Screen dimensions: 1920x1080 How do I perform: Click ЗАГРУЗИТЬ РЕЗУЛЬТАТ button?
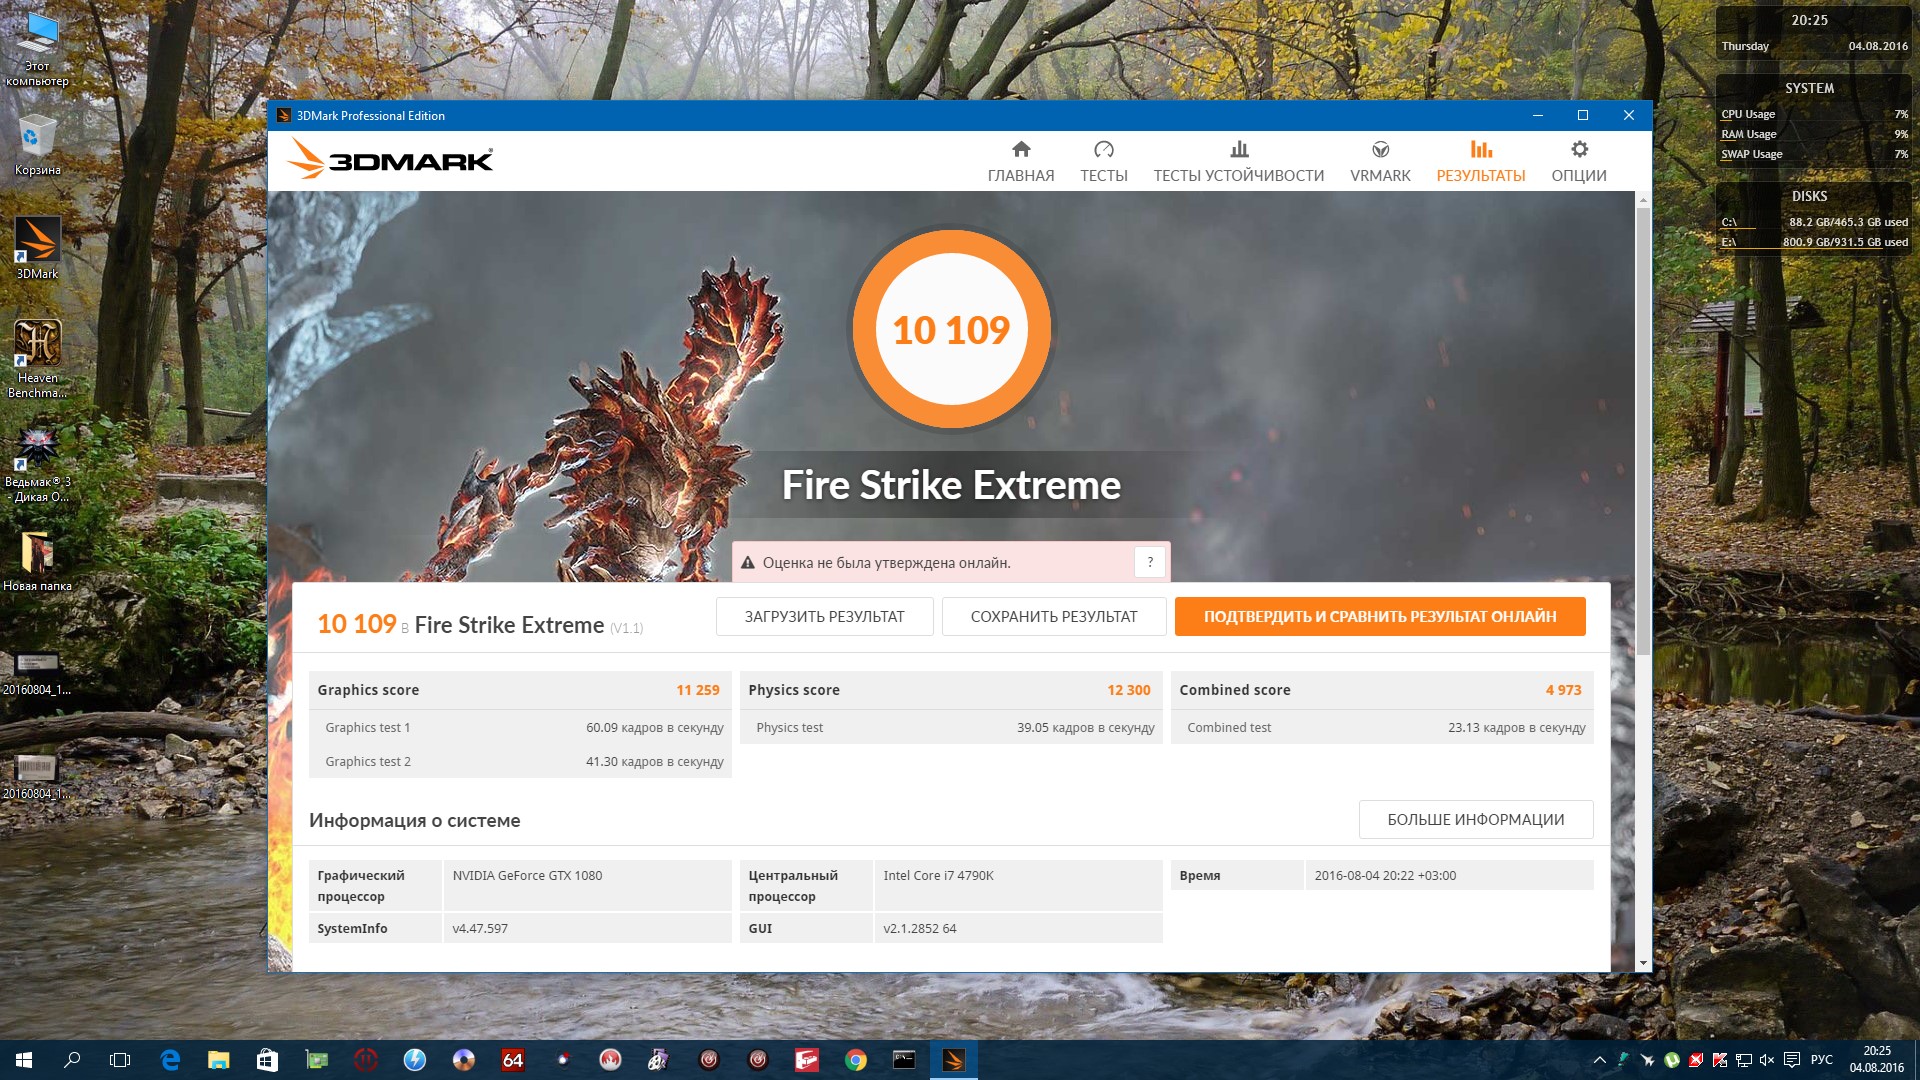(824, 617)
